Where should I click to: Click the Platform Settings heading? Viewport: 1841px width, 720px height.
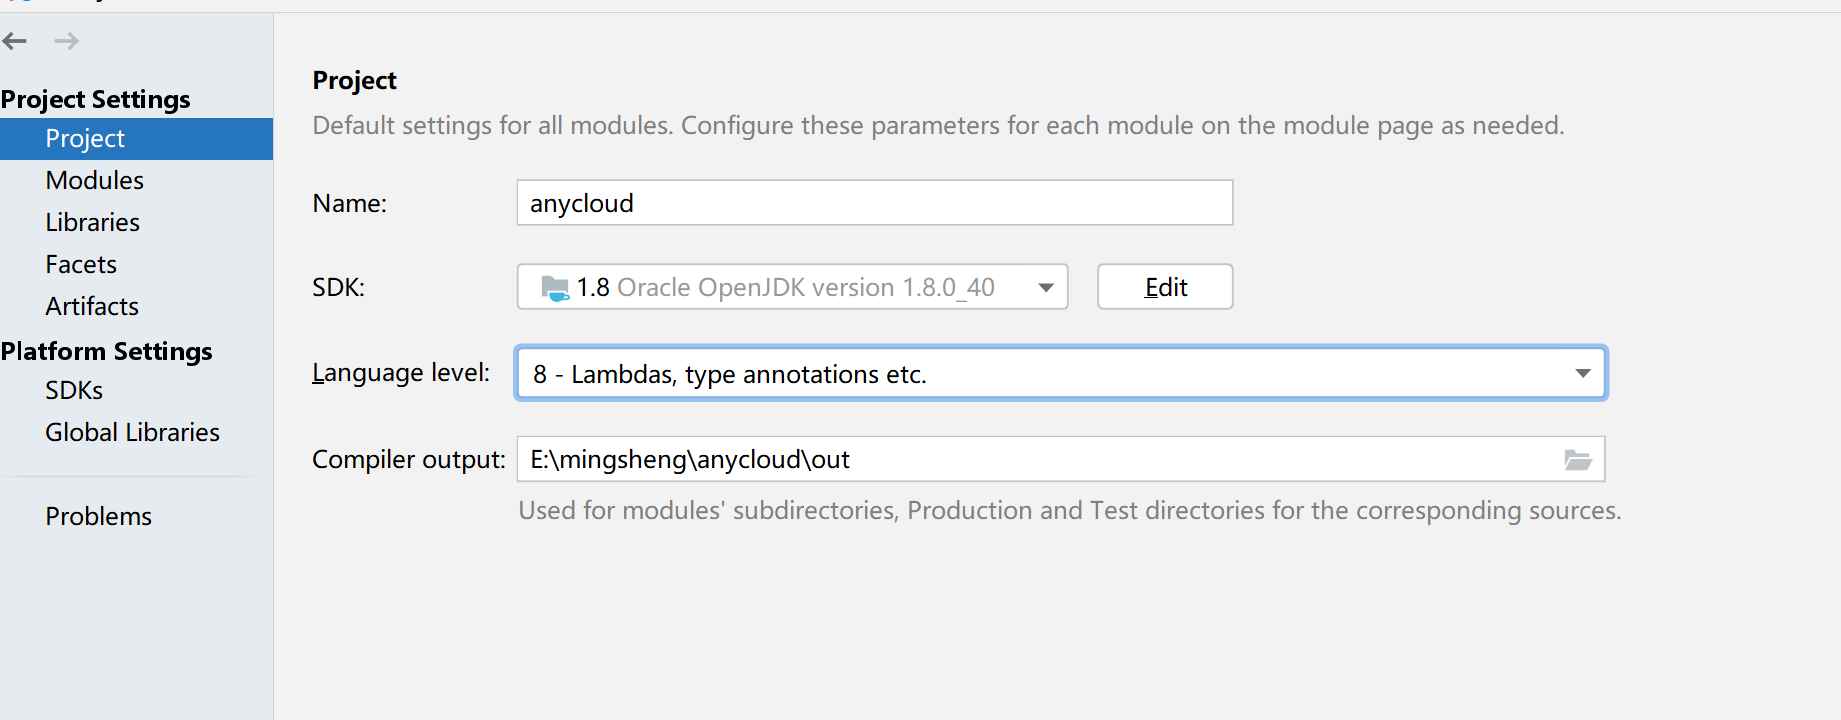click(x=107, y=352)
